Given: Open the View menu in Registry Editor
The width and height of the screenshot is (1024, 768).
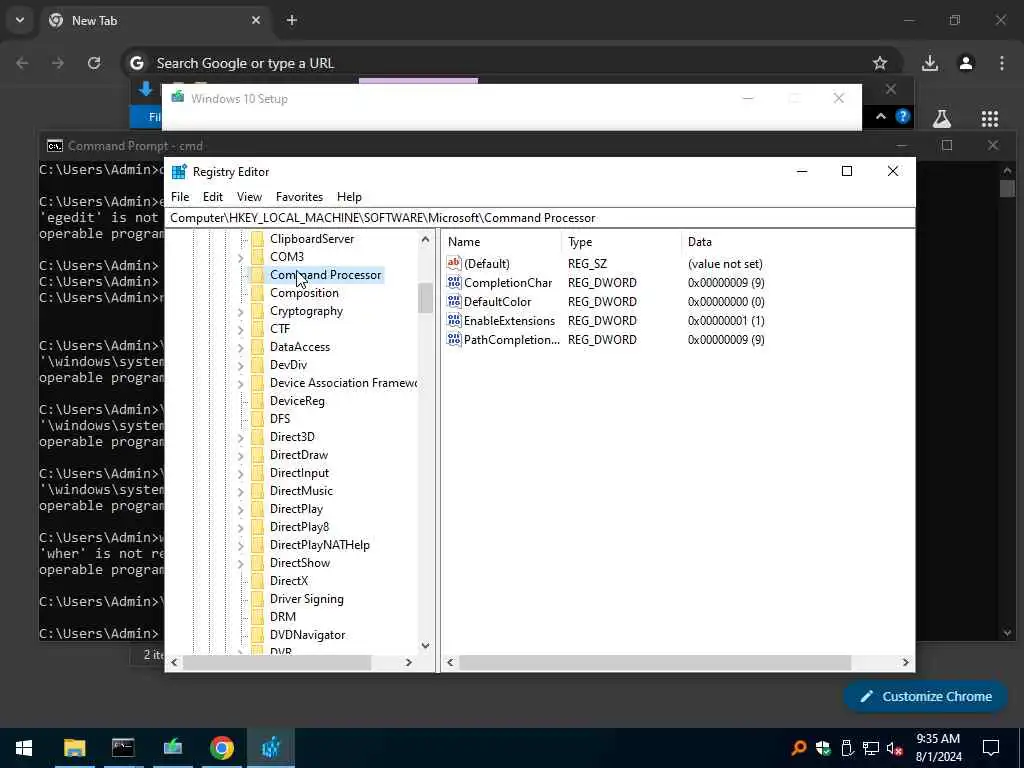Looking at the screenshot, I should click(249, 197).
